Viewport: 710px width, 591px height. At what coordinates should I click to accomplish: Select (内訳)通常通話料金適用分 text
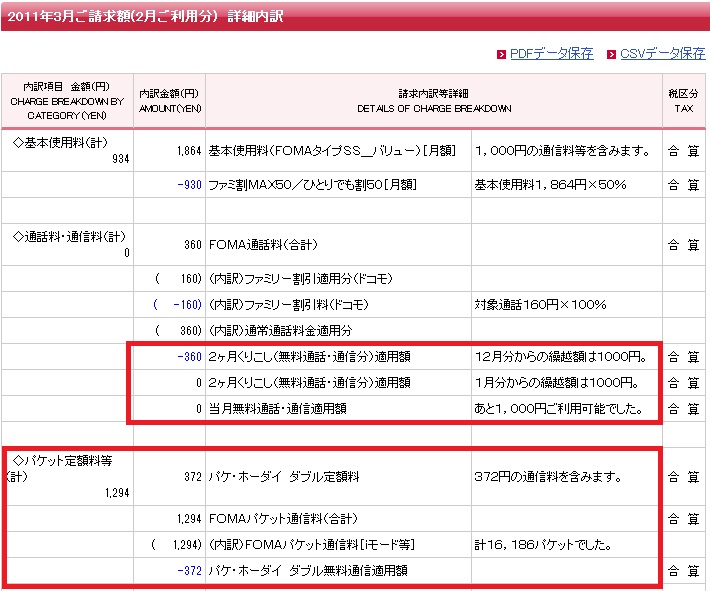point(280,331)
